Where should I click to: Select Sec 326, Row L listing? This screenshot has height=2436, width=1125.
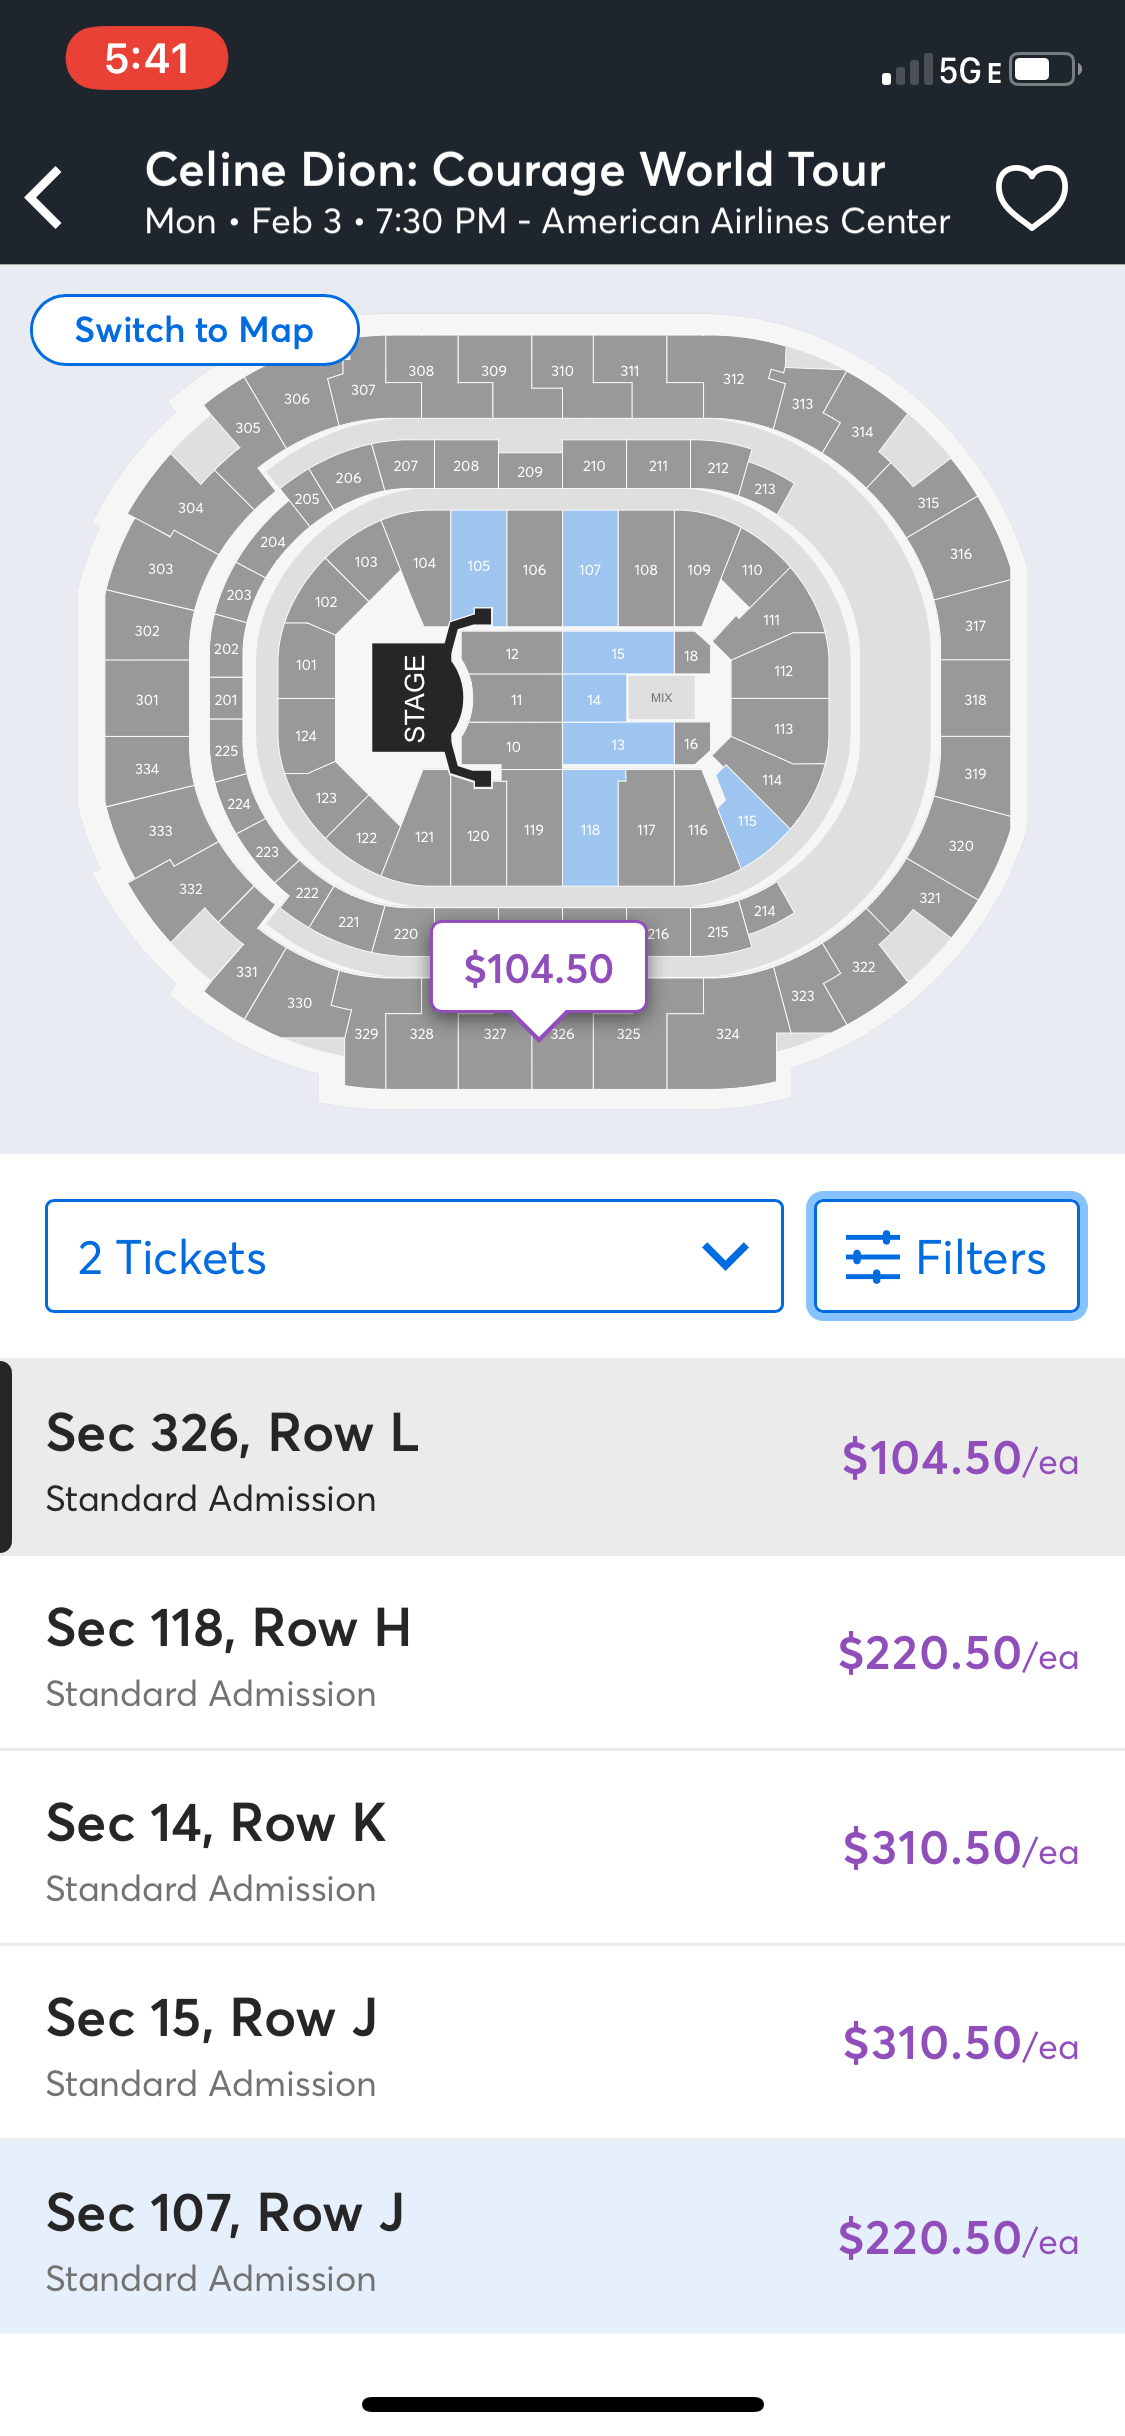click(x=562, y=1456)
